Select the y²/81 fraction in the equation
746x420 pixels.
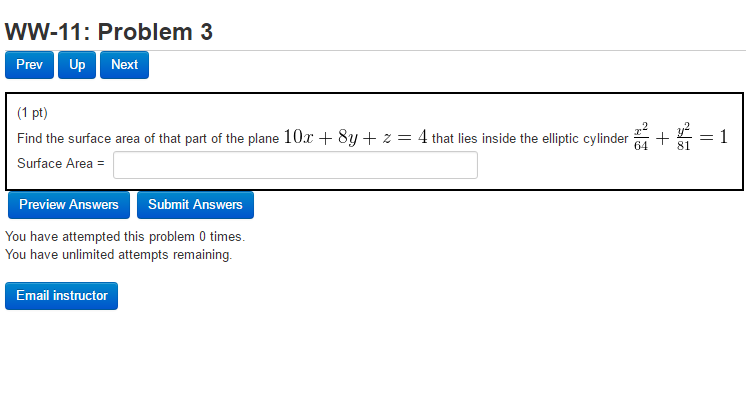(683, 138)
